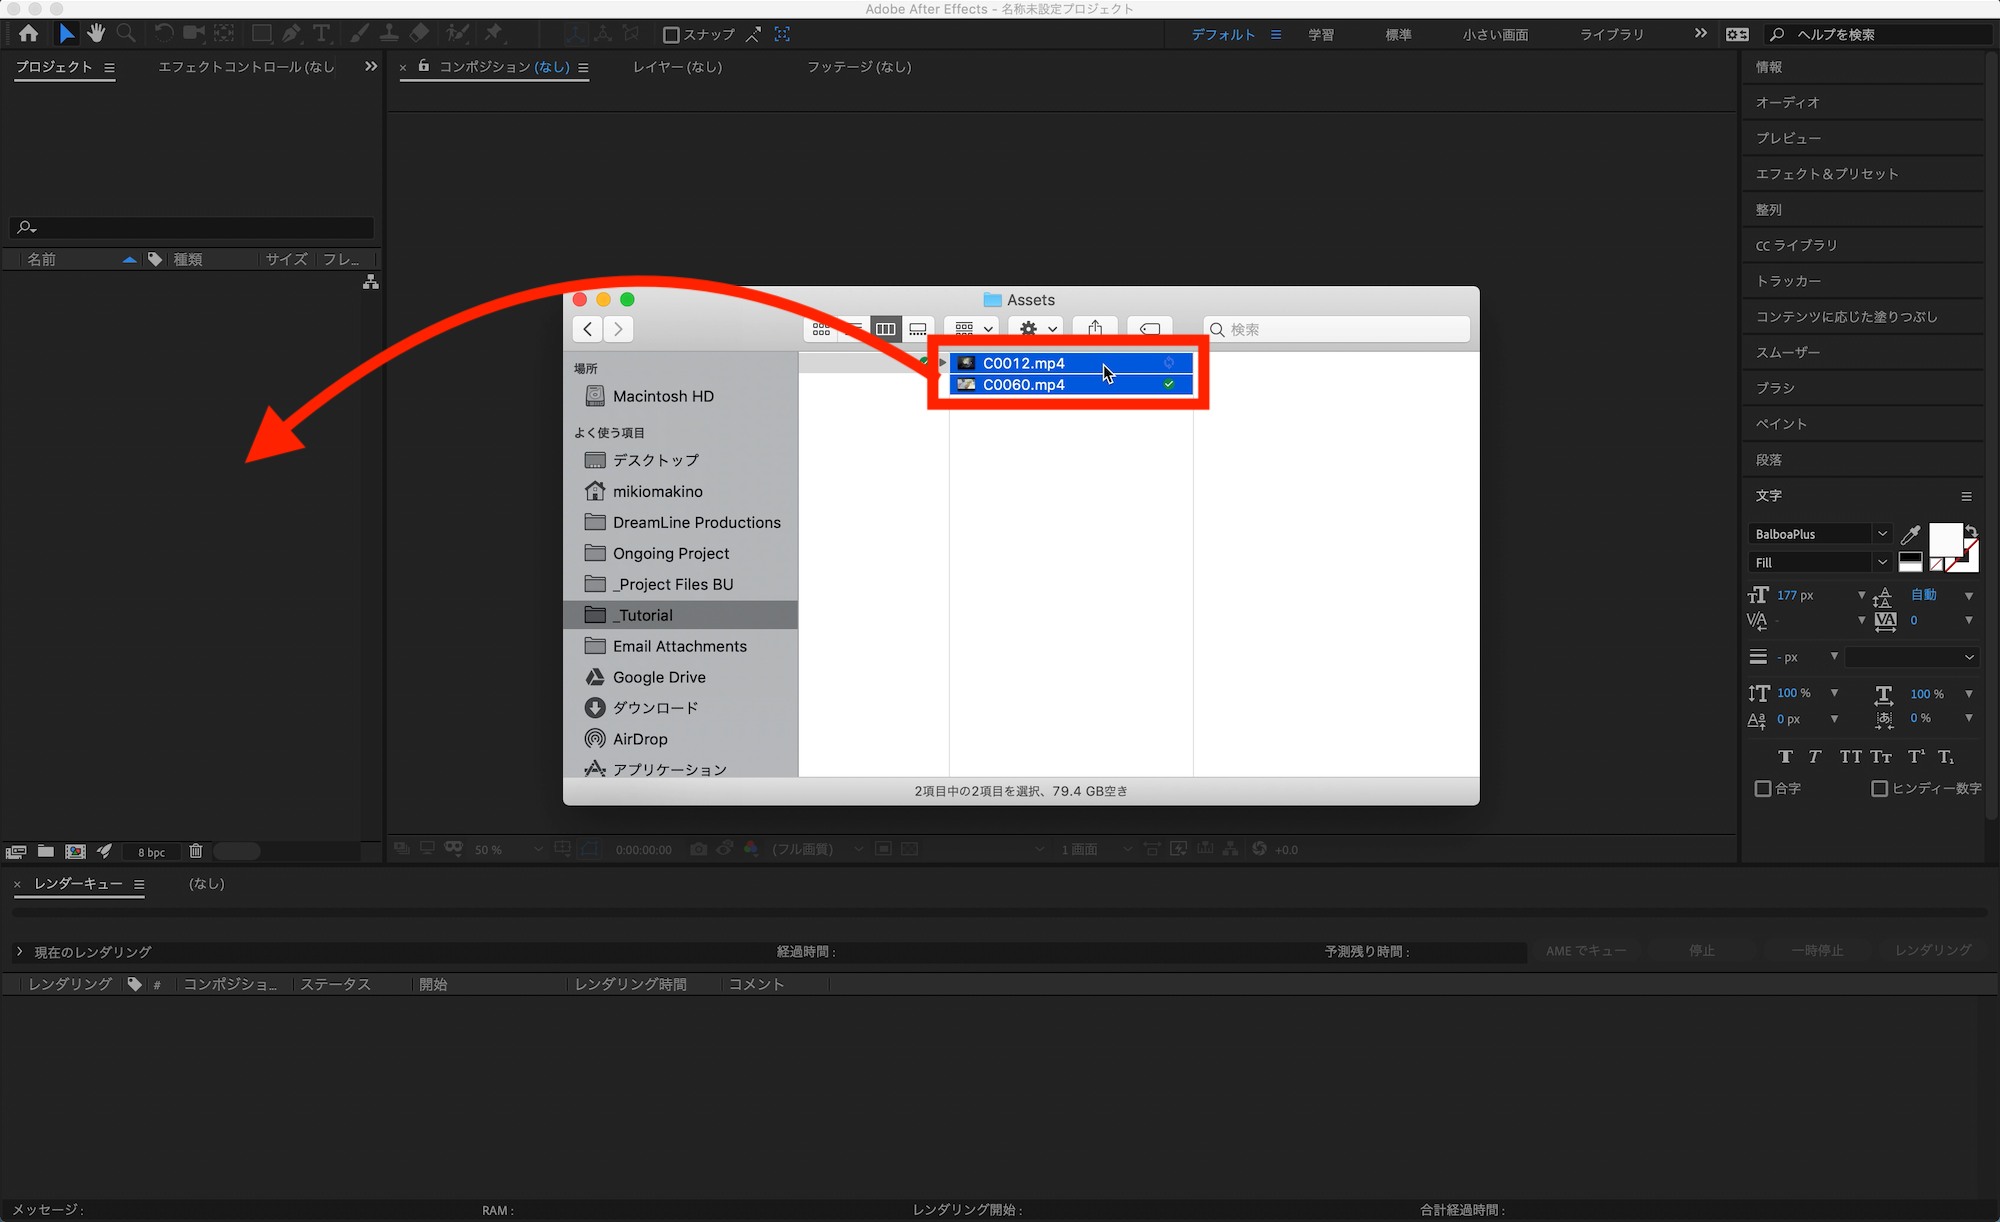Open _Tutorial folder in Finder sidebar
The width and height of the screenshot is (2000, 1222).
pos(645,615)
